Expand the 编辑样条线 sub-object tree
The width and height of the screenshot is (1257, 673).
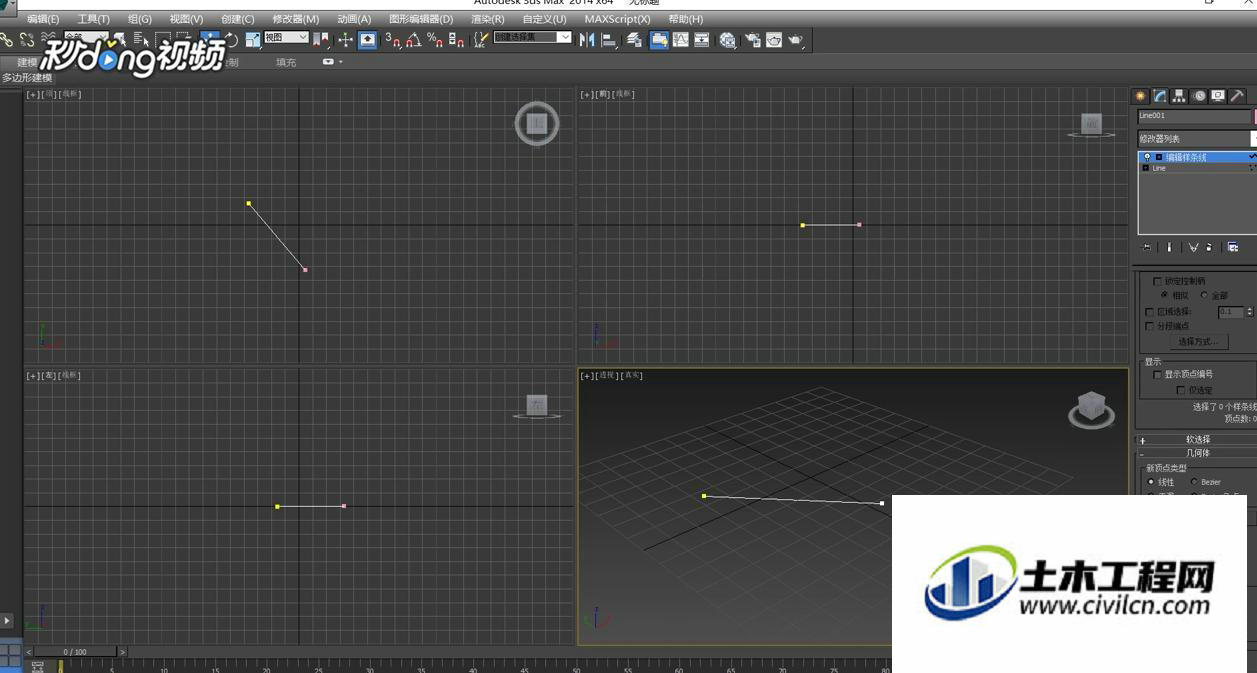(1159, 157)
